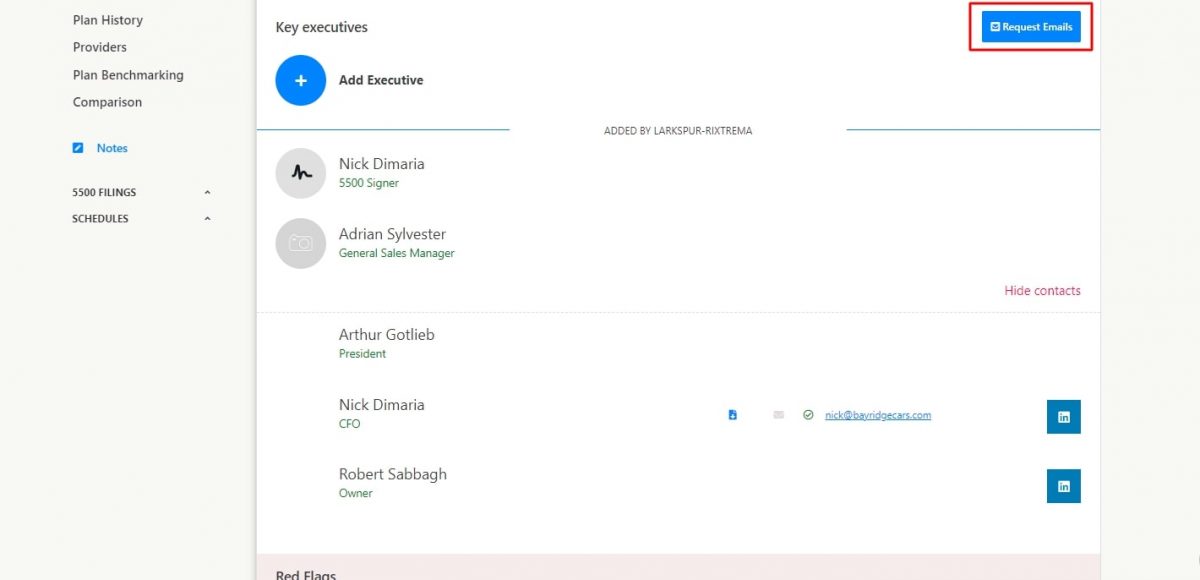This screenshot has height=580, width=1200.
Task: Open the Notes link in sidebar
Action: (112, 148)
